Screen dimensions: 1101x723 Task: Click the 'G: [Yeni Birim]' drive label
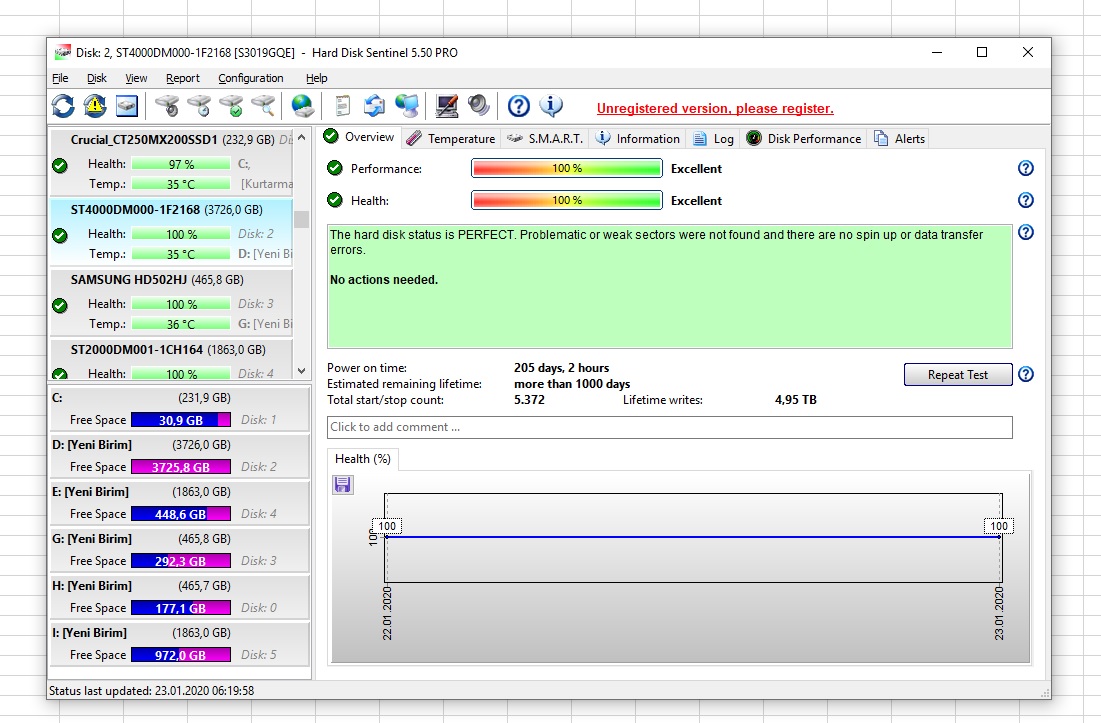click(92, 539)
